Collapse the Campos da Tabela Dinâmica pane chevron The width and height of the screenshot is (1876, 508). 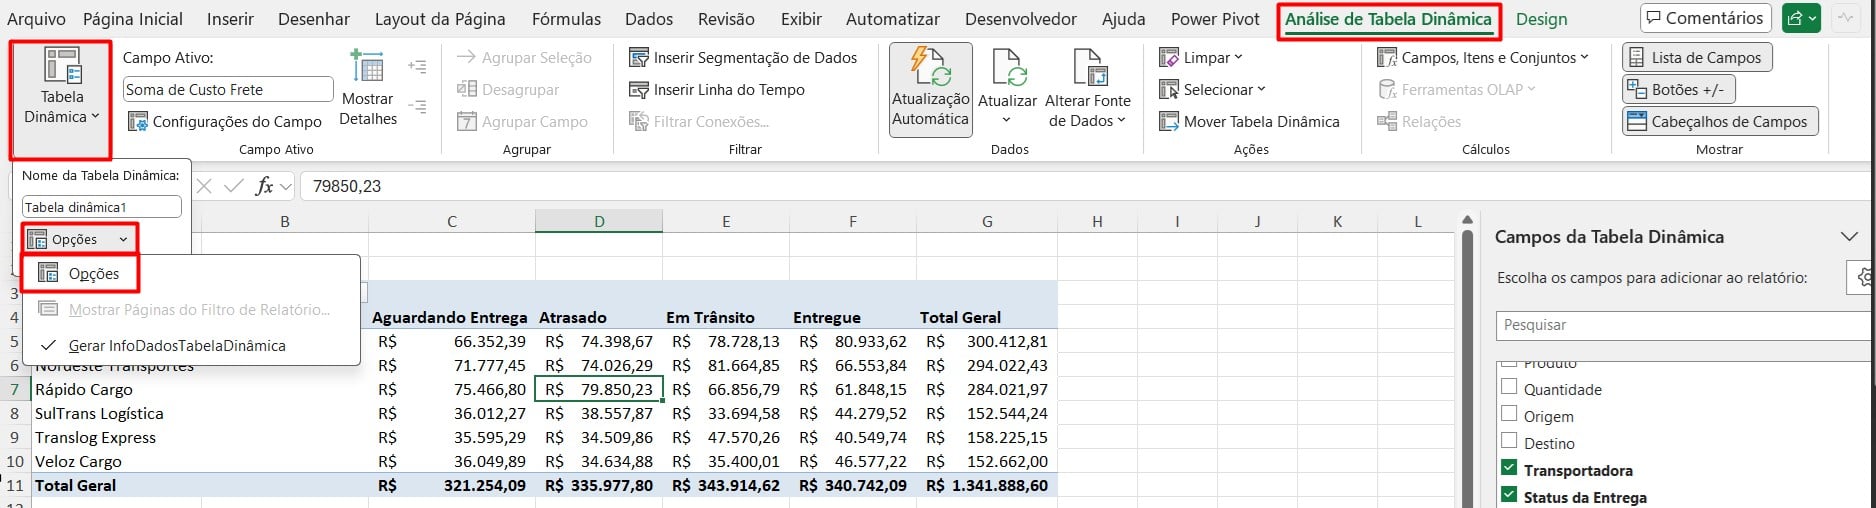pyautogui.click(x=1849, y=237)
